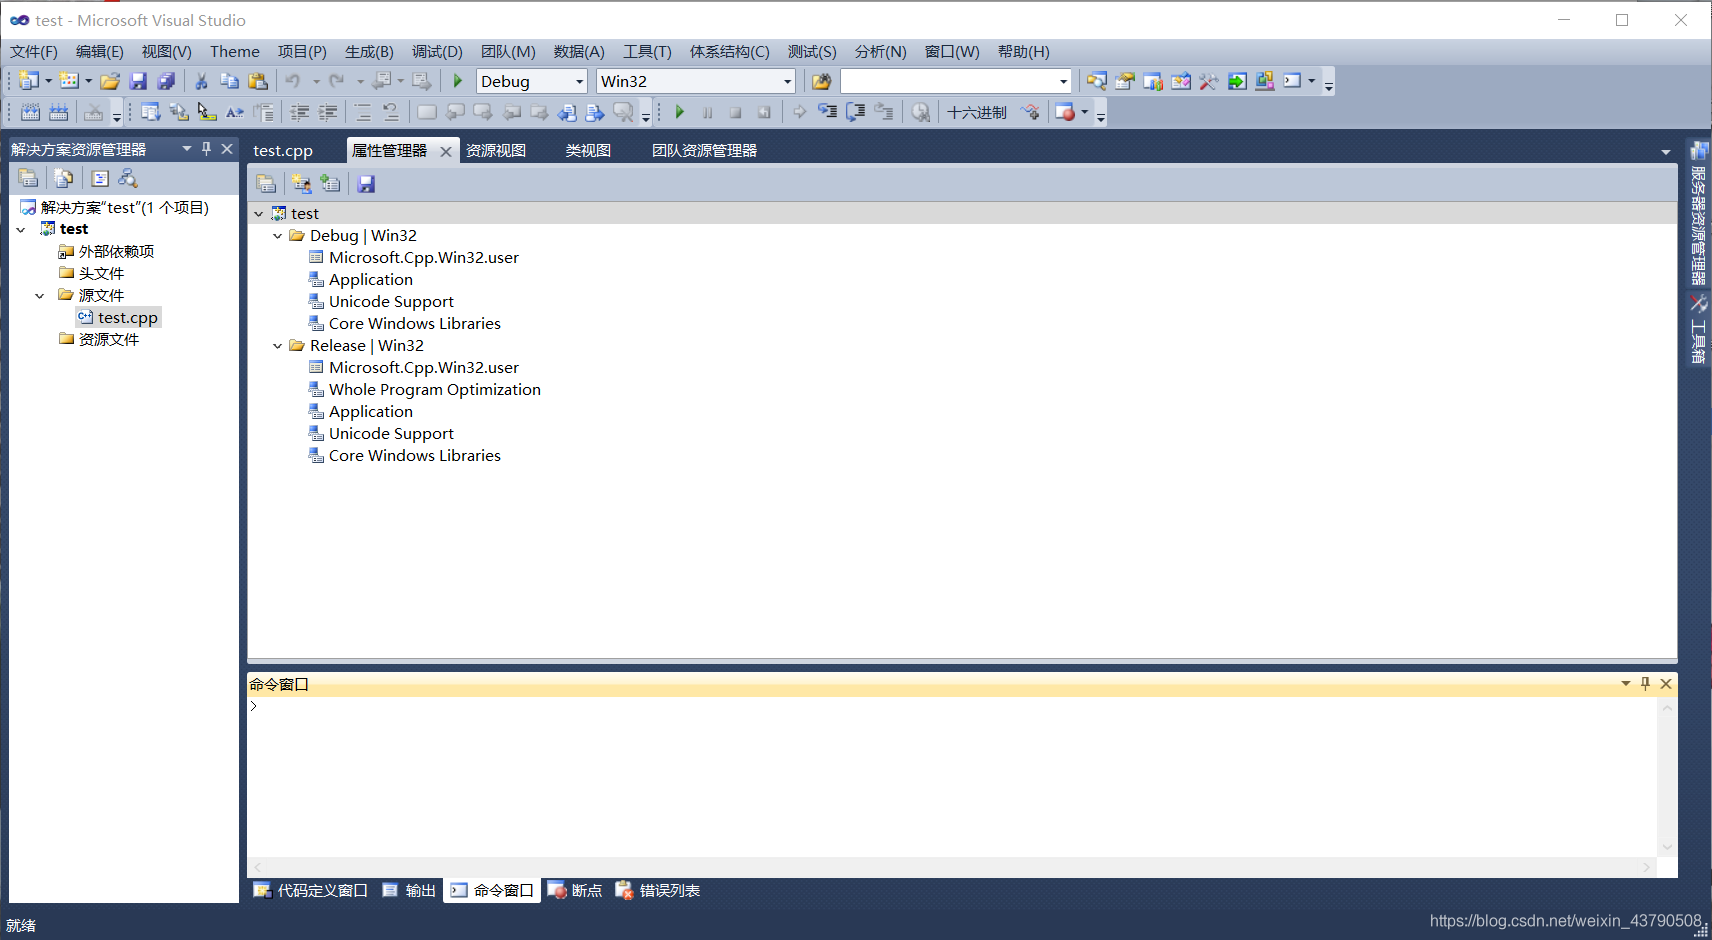
Task: Click the Step Over debug icon
Action: (855, 112)
